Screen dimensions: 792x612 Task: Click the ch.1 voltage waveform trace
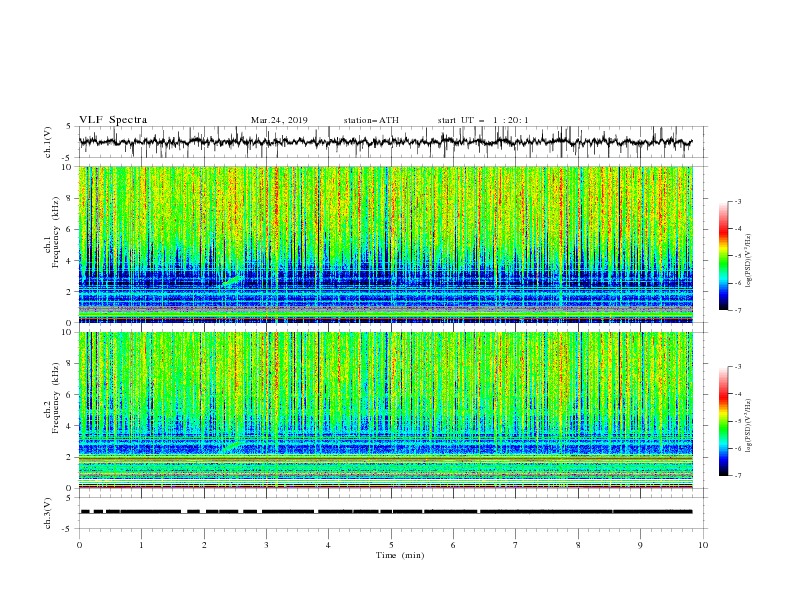point(385,142)
